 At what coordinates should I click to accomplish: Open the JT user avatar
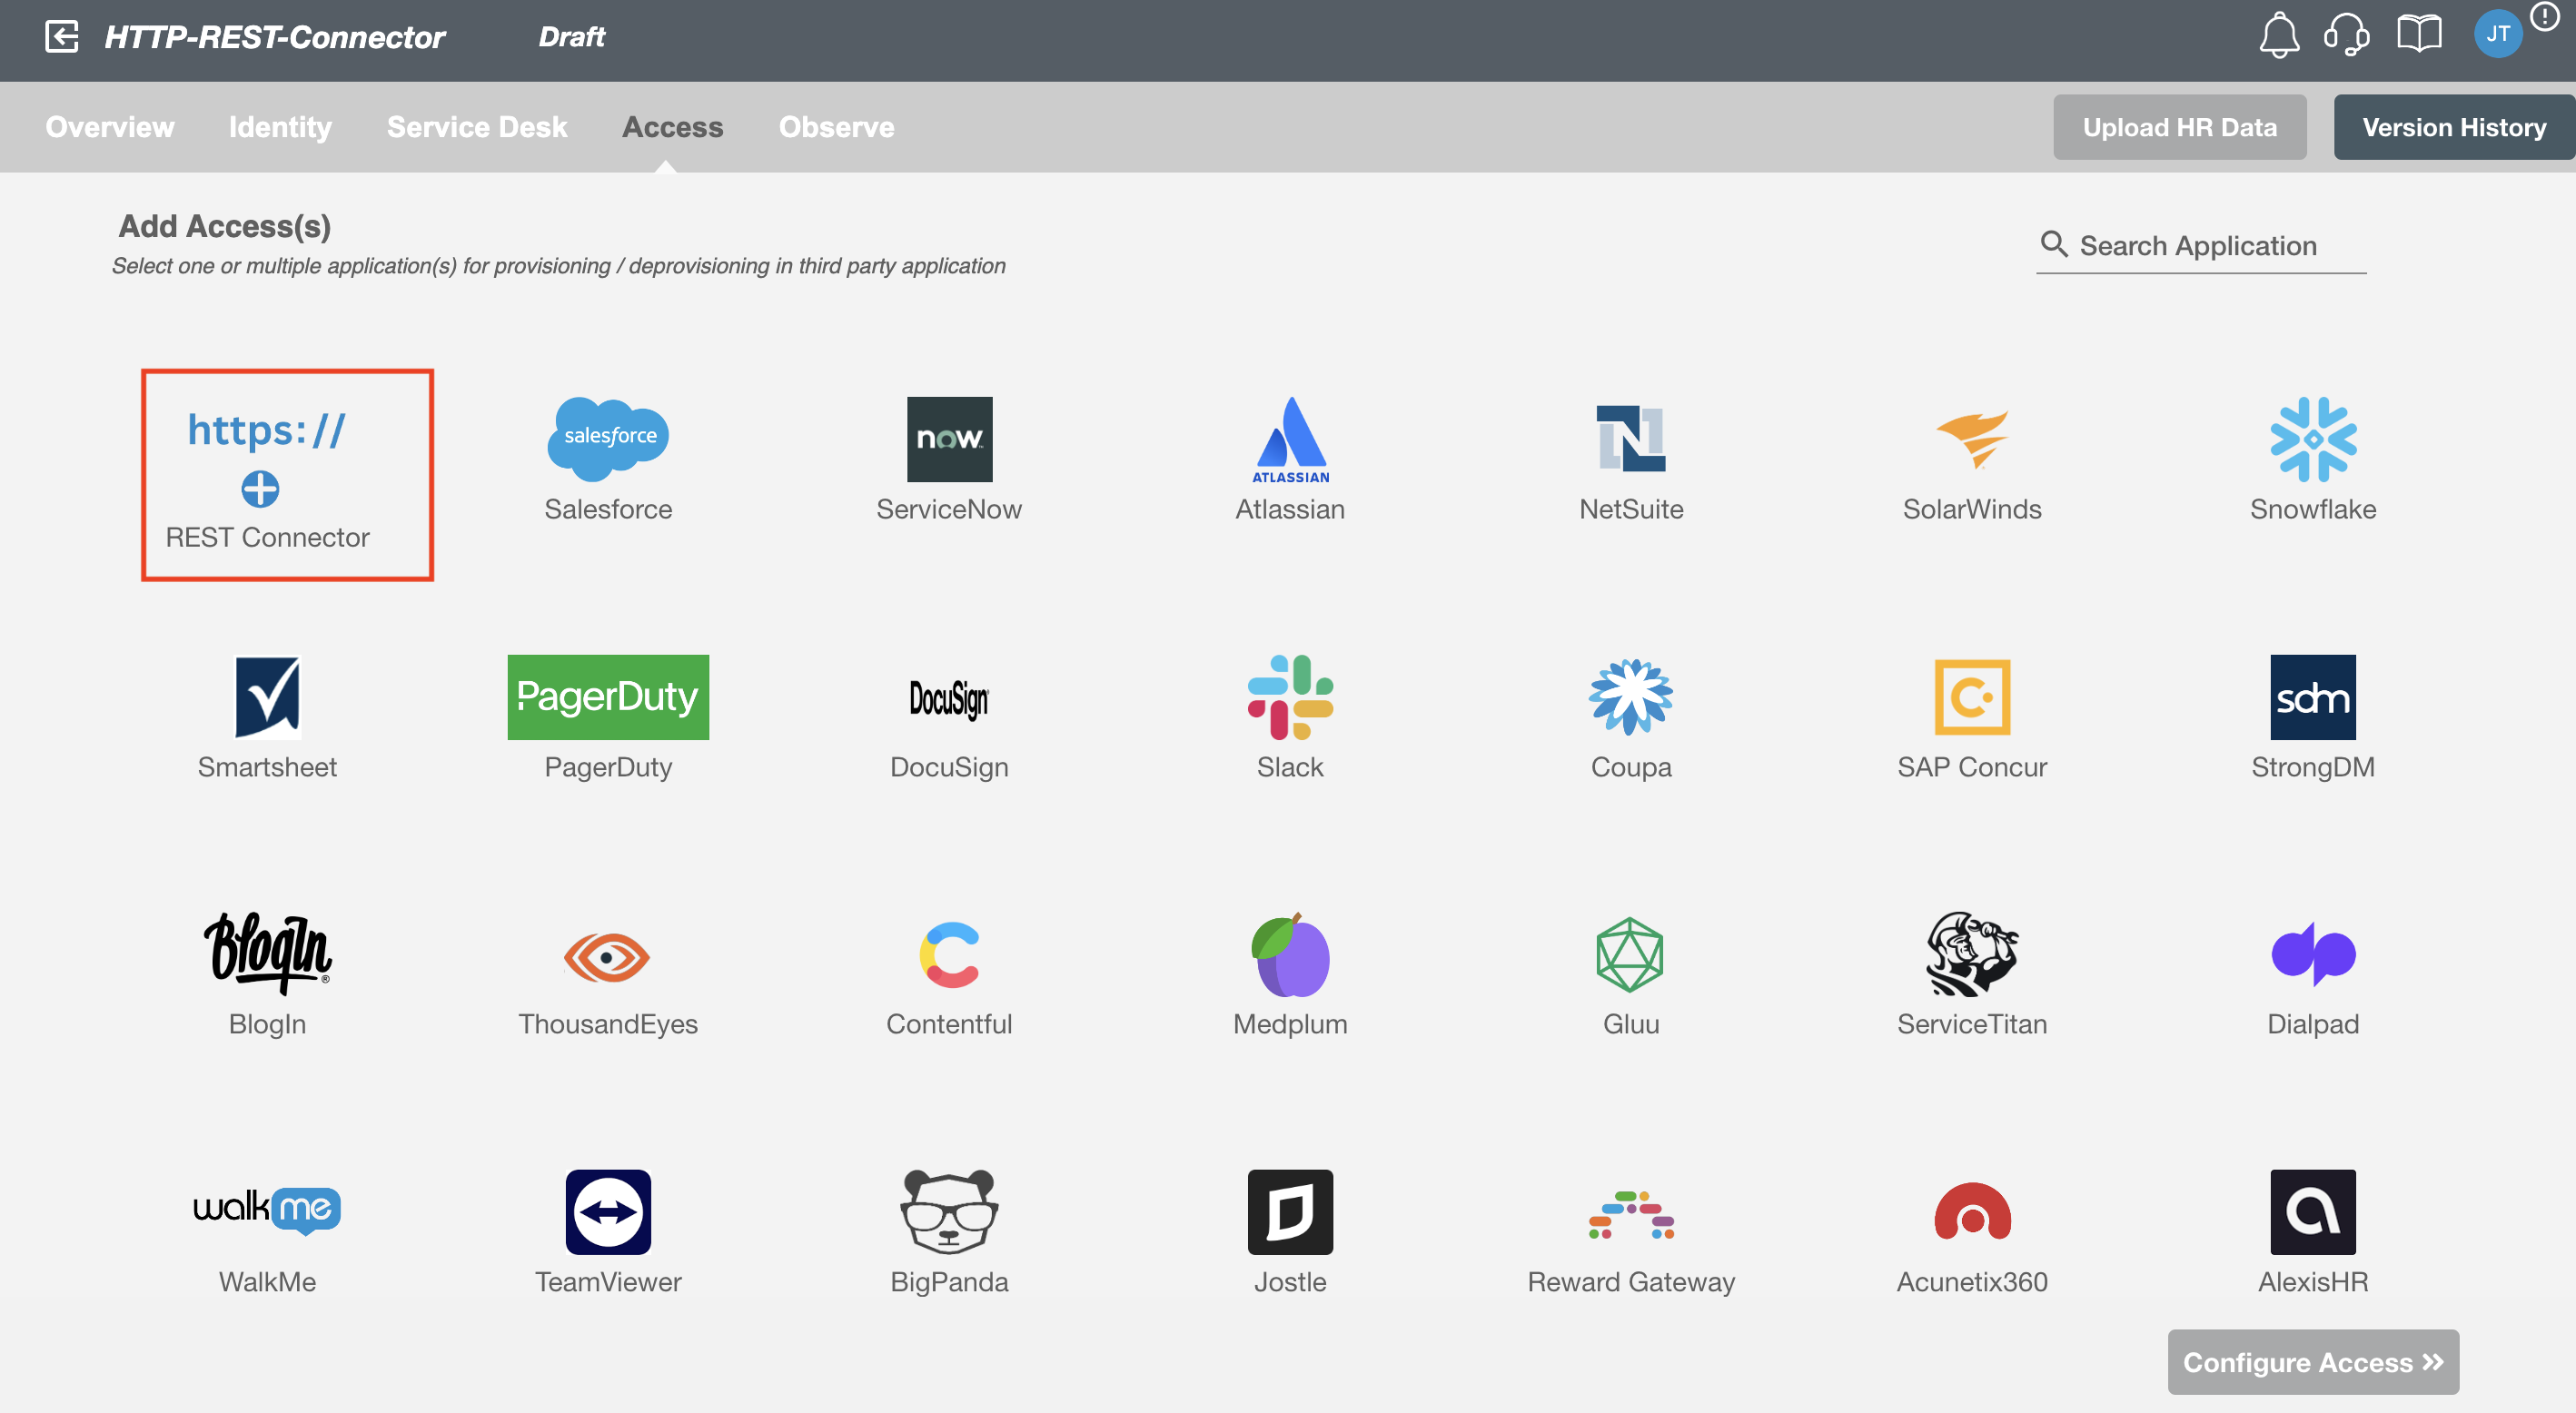click(2497, 35)
